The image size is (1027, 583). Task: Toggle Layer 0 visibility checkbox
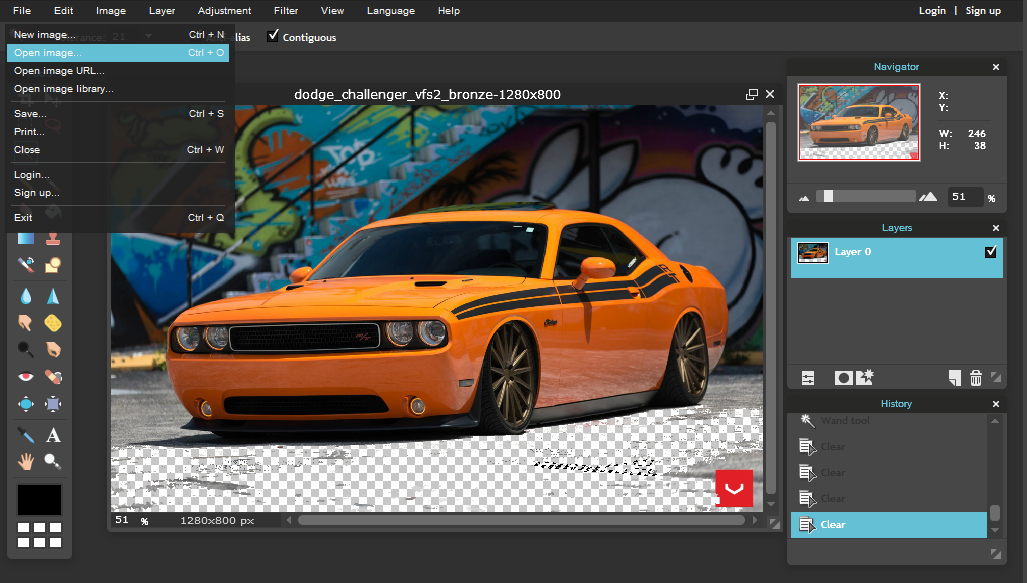tap(990, 252)
